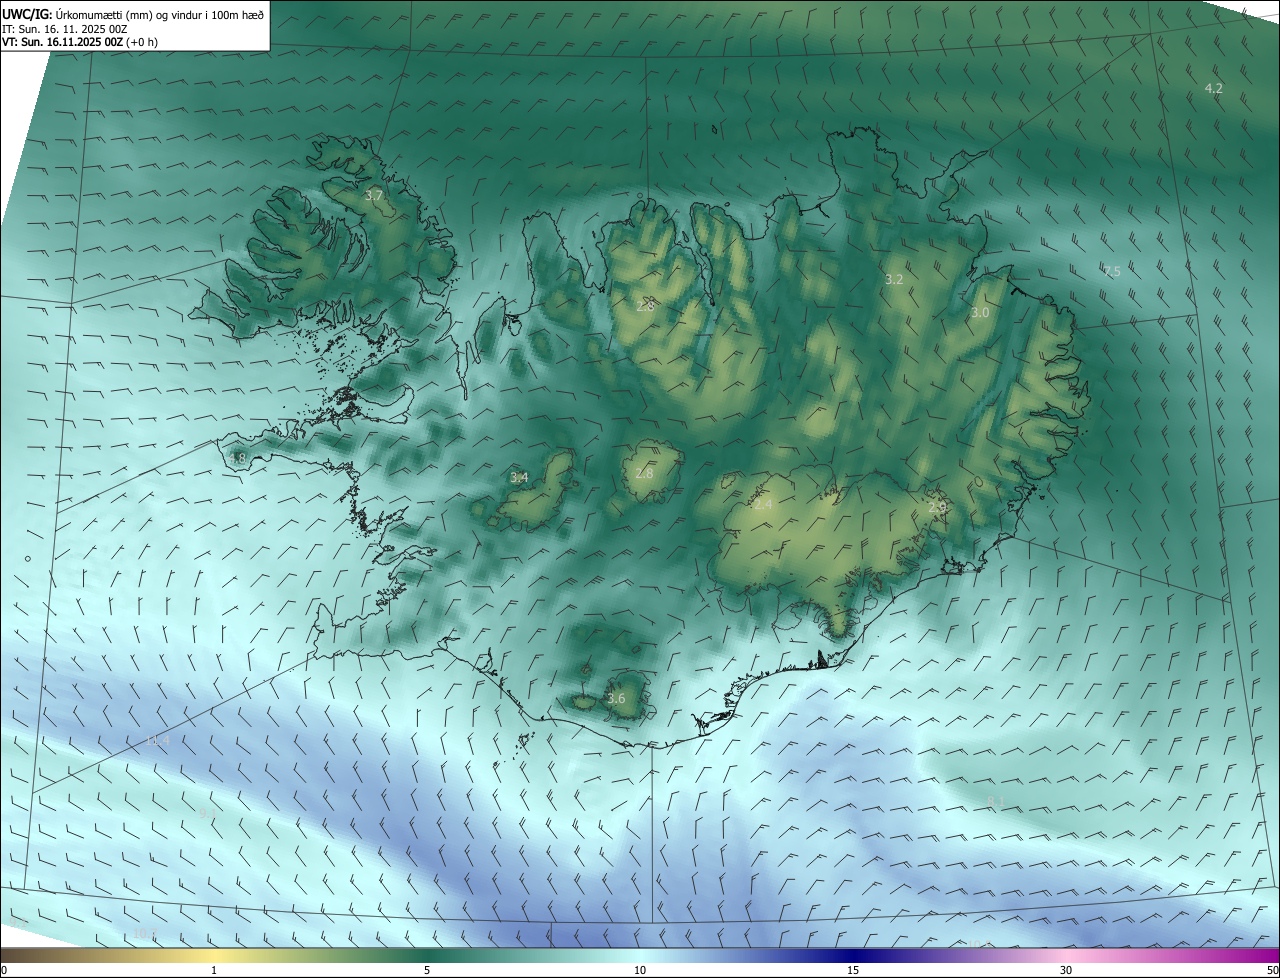Click the "VT: Sun. 16.11.2025 00Z (+0 h)" line

[80, 42]
